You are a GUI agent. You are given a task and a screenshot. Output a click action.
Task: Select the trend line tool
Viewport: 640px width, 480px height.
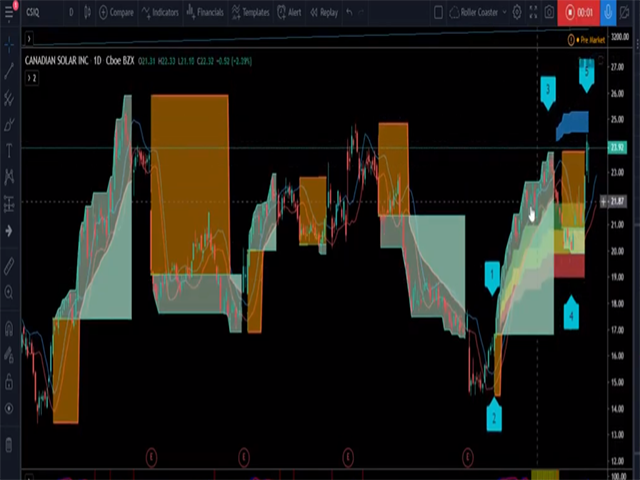[x=9, y=70]
